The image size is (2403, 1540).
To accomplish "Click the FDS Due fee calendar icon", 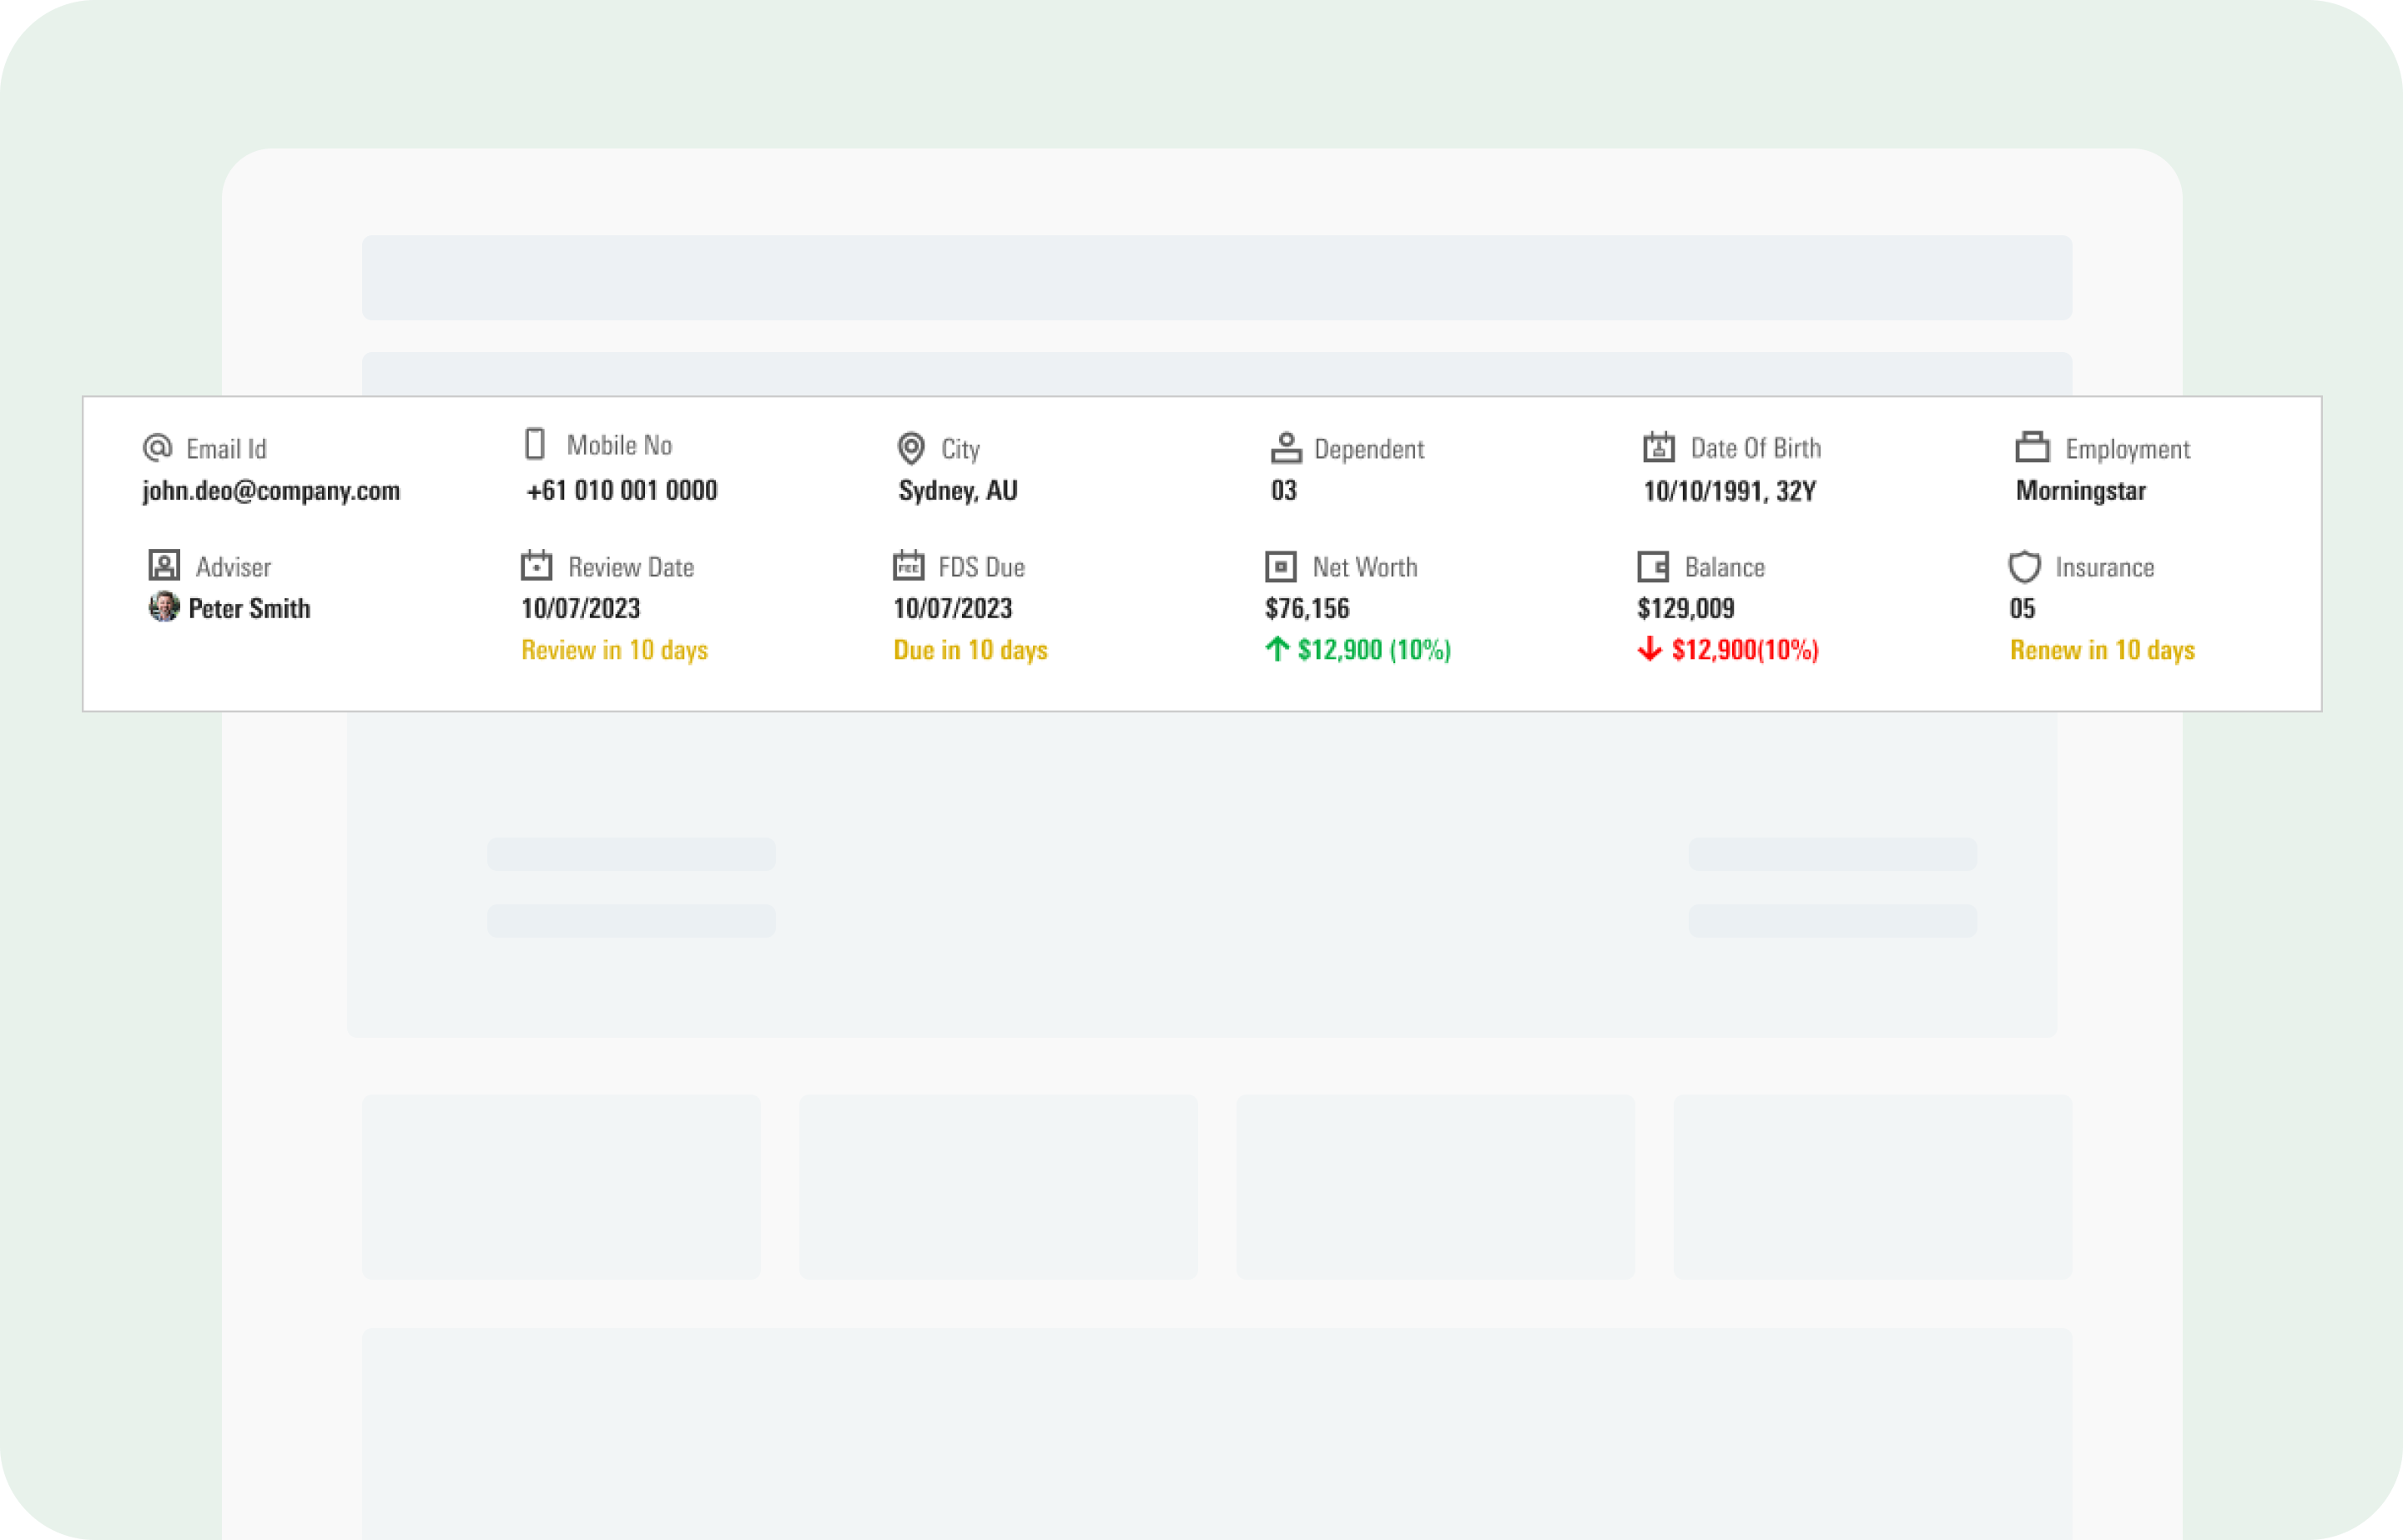I will 908,566.
